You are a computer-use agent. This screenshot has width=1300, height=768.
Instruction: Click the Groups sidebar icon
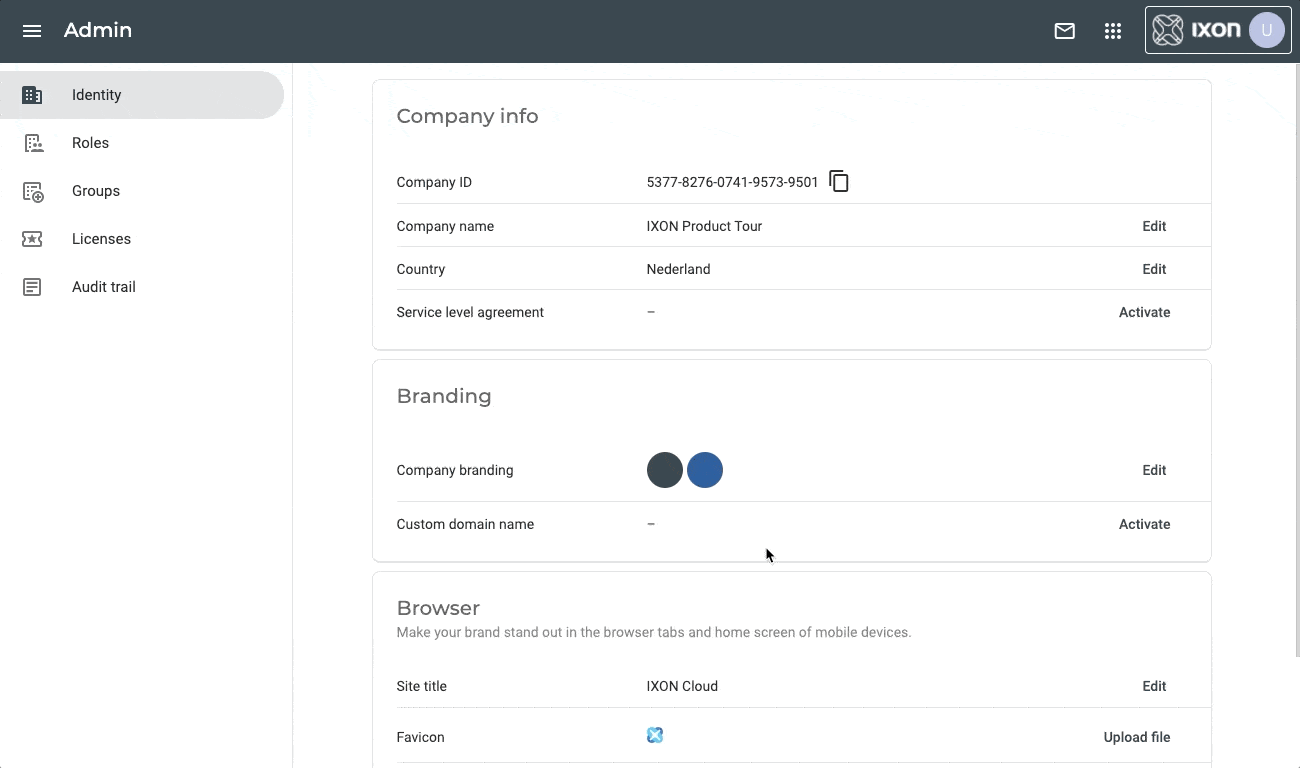point(33,191)
